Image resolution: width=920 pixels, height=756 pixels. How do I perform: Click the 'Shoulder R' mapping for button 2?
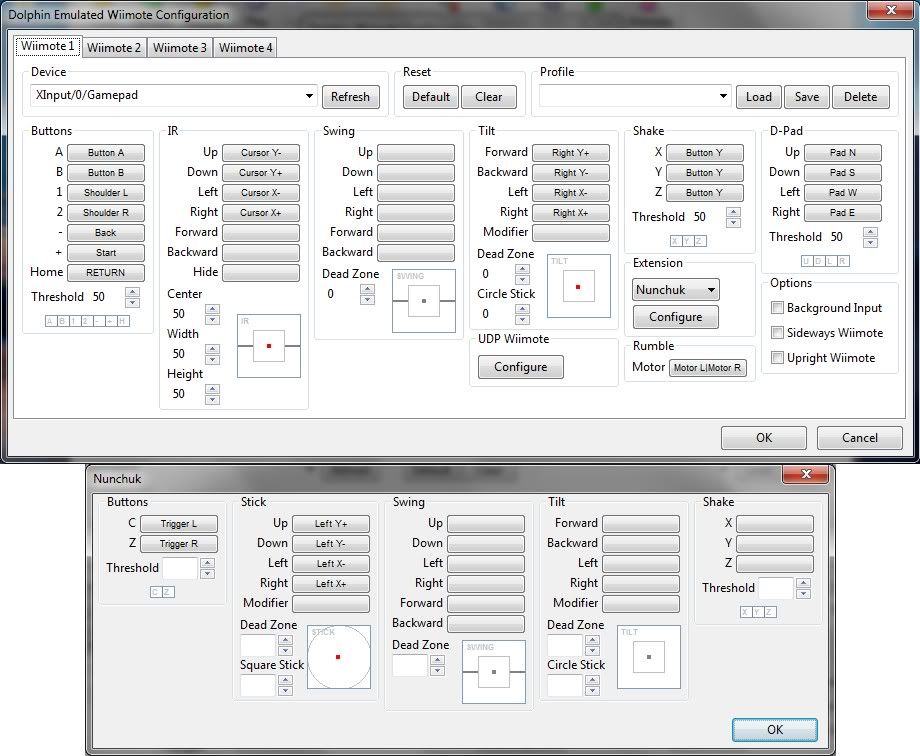[x=106, y=212]
